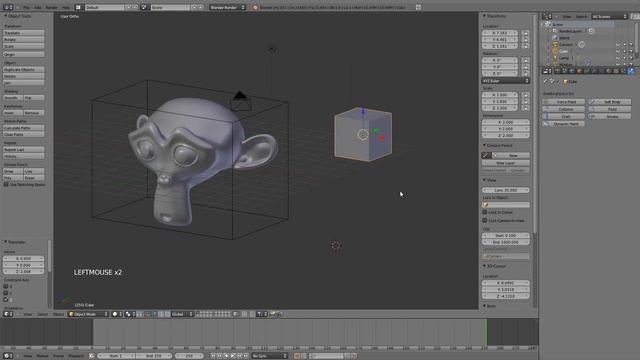The width and height of the screenshot is (640, 360).
Task: Enable Lock to Cursor checkbox
Action: [485, 212]
